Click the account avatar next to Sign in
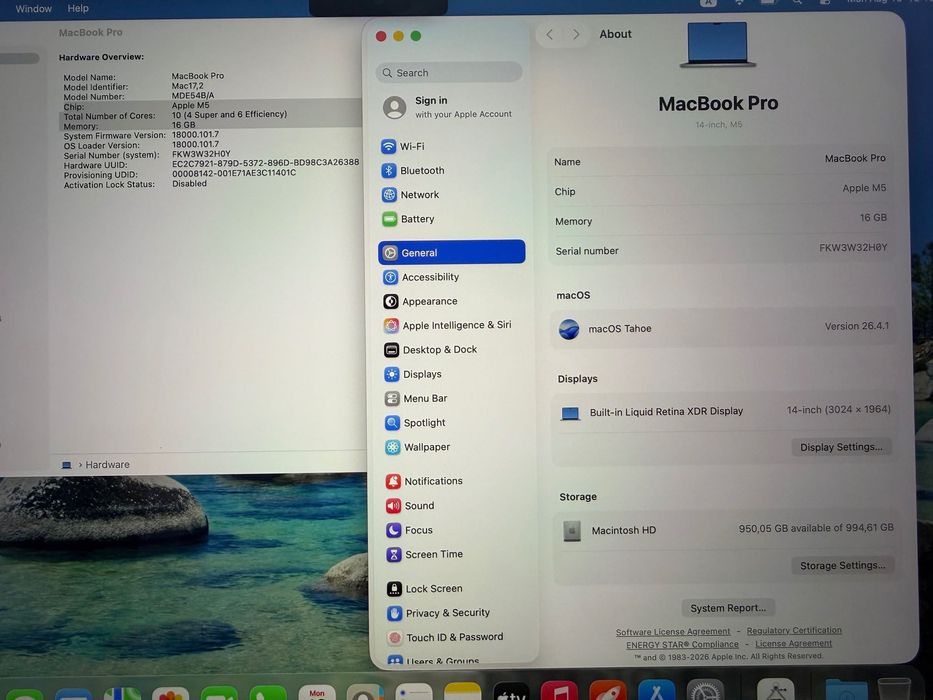The height and width of the screenshot is (700, 933). [x=395, y=107]
